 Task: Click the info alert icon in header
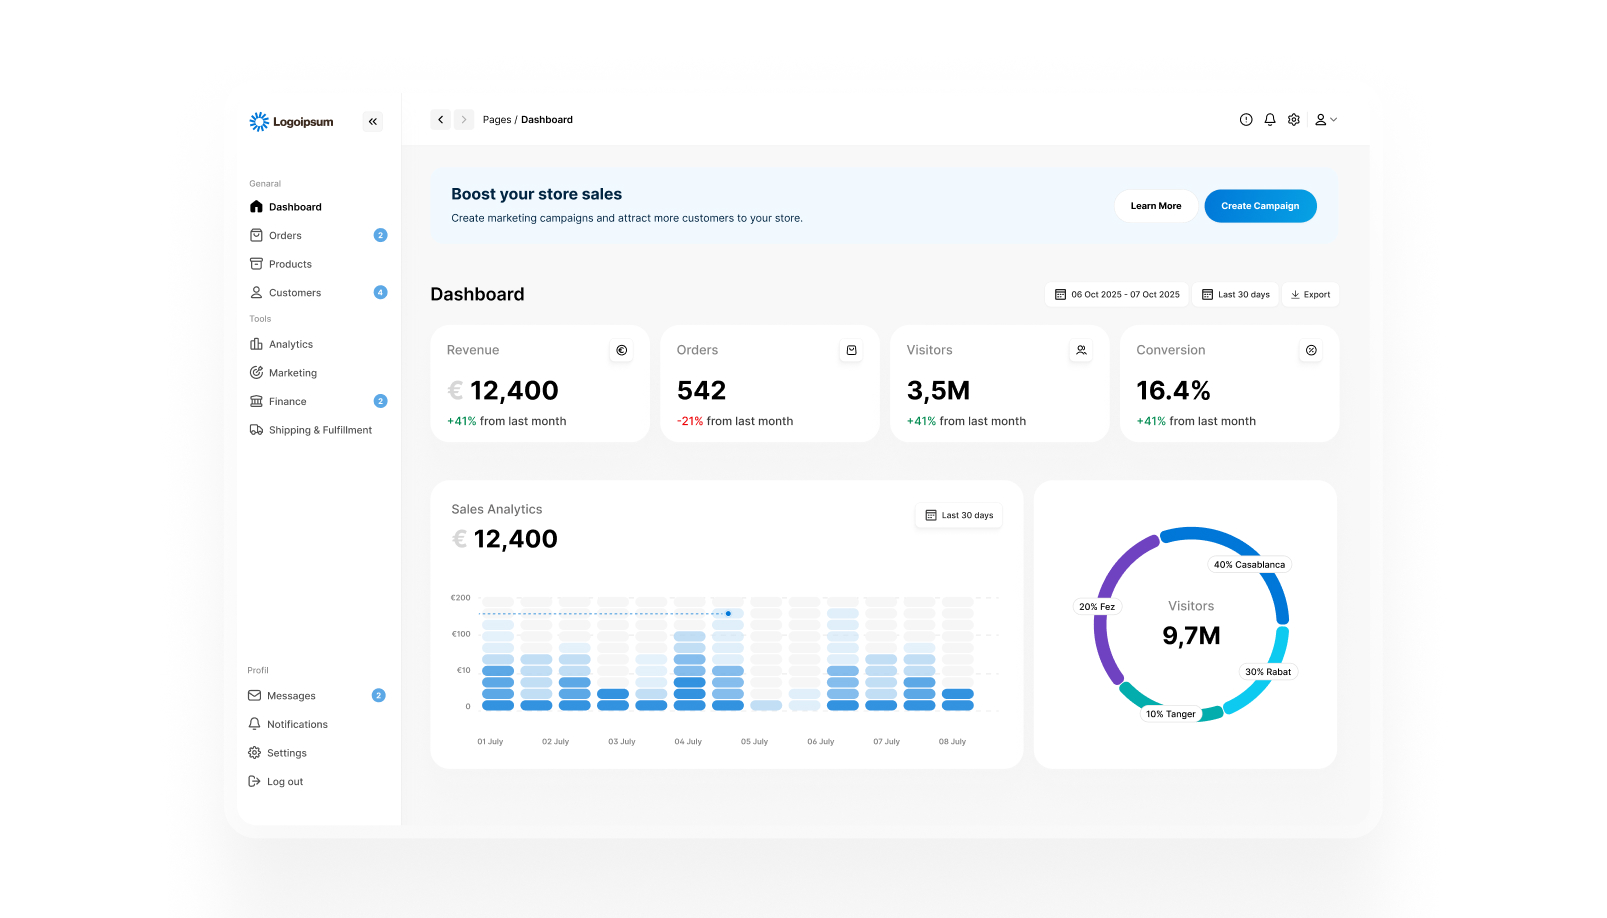click(x=1246, y=120)
